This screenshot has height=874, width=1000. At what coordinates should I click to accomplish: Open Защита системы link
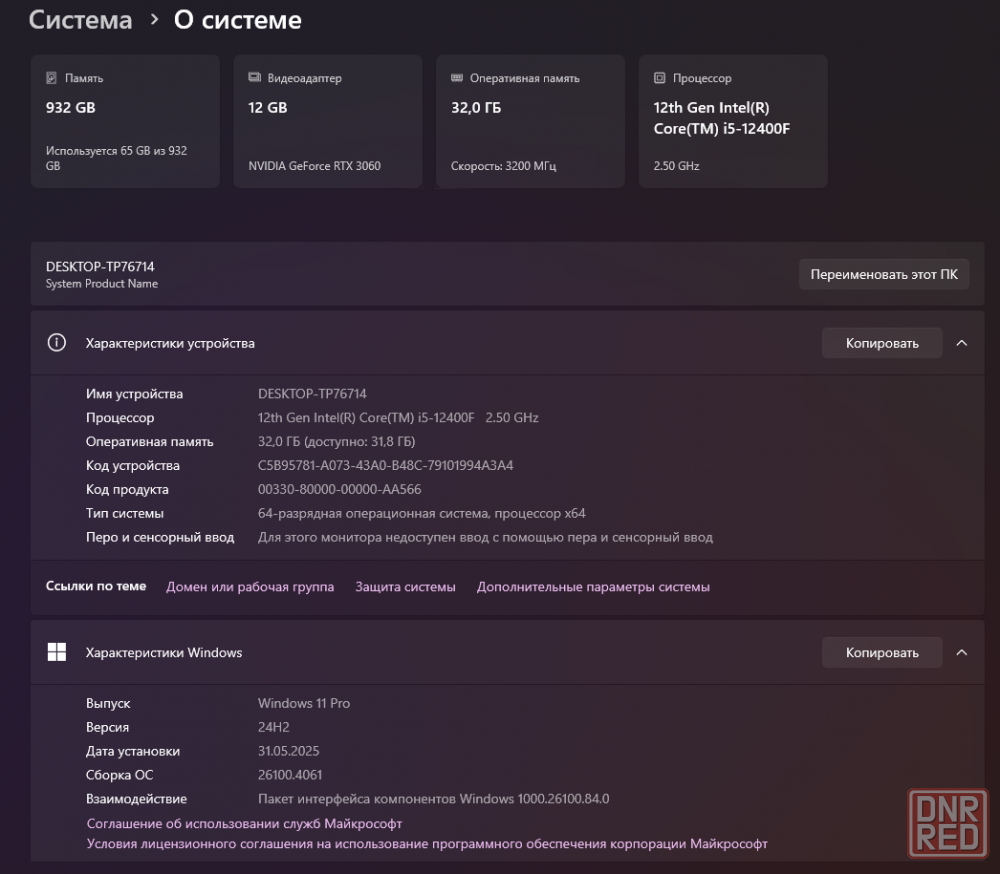click(405, 587)
